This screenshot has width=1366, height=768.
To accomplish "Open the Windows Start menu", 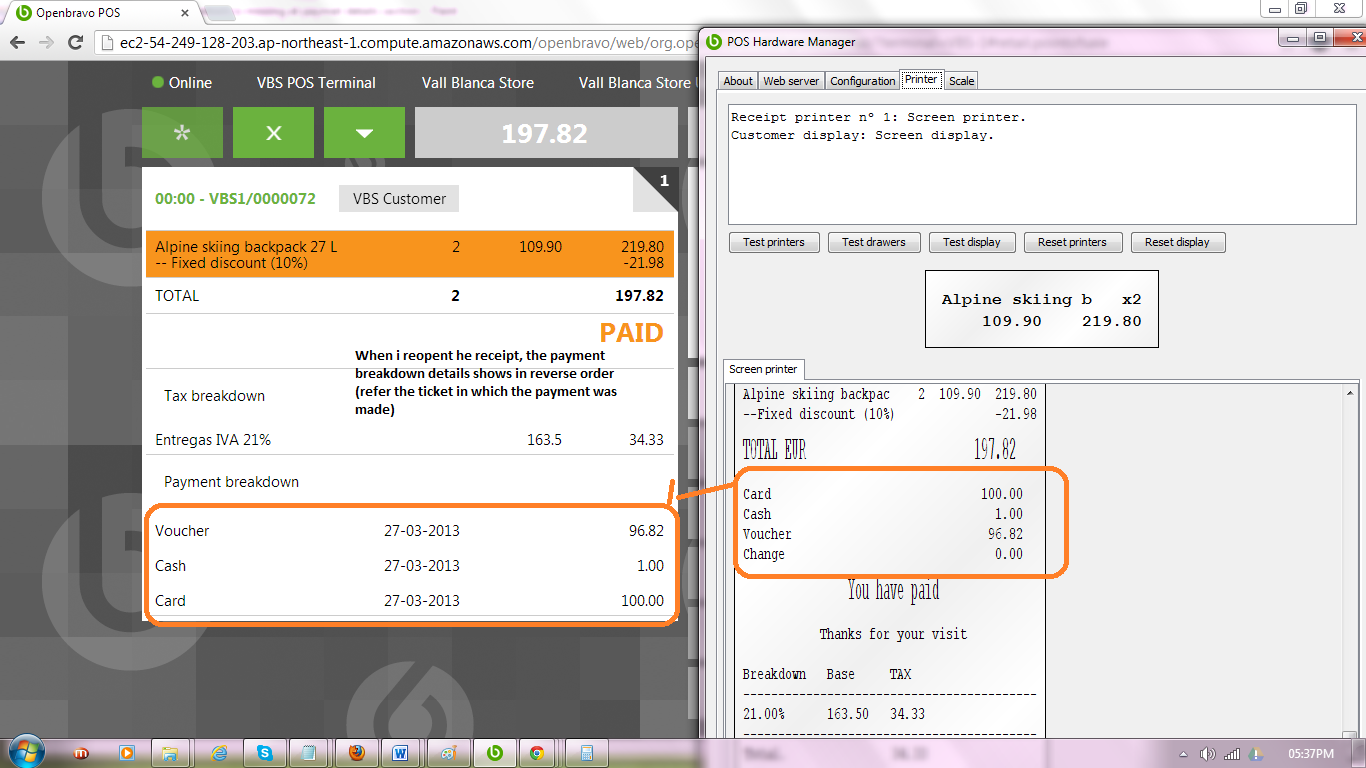I will (x=25, y=751).
